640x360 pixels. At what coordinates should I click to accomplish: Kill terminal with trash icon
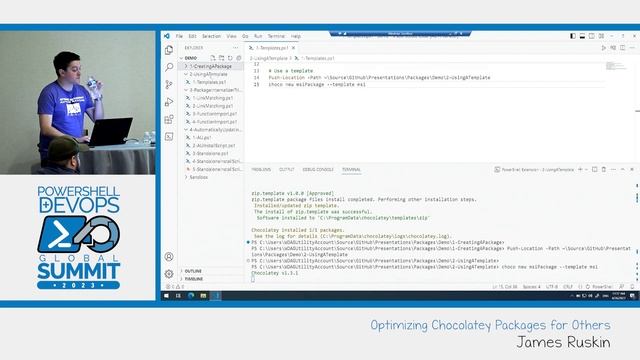604,169
